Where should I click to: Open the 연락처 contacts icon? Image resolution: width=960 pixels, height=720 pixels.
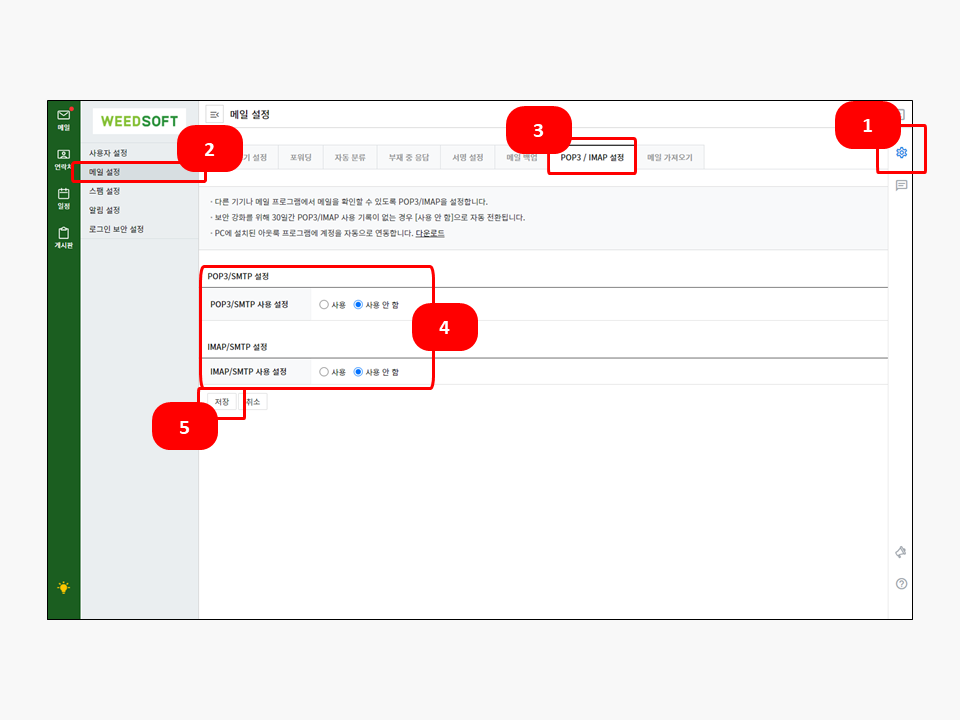point(64,159)
